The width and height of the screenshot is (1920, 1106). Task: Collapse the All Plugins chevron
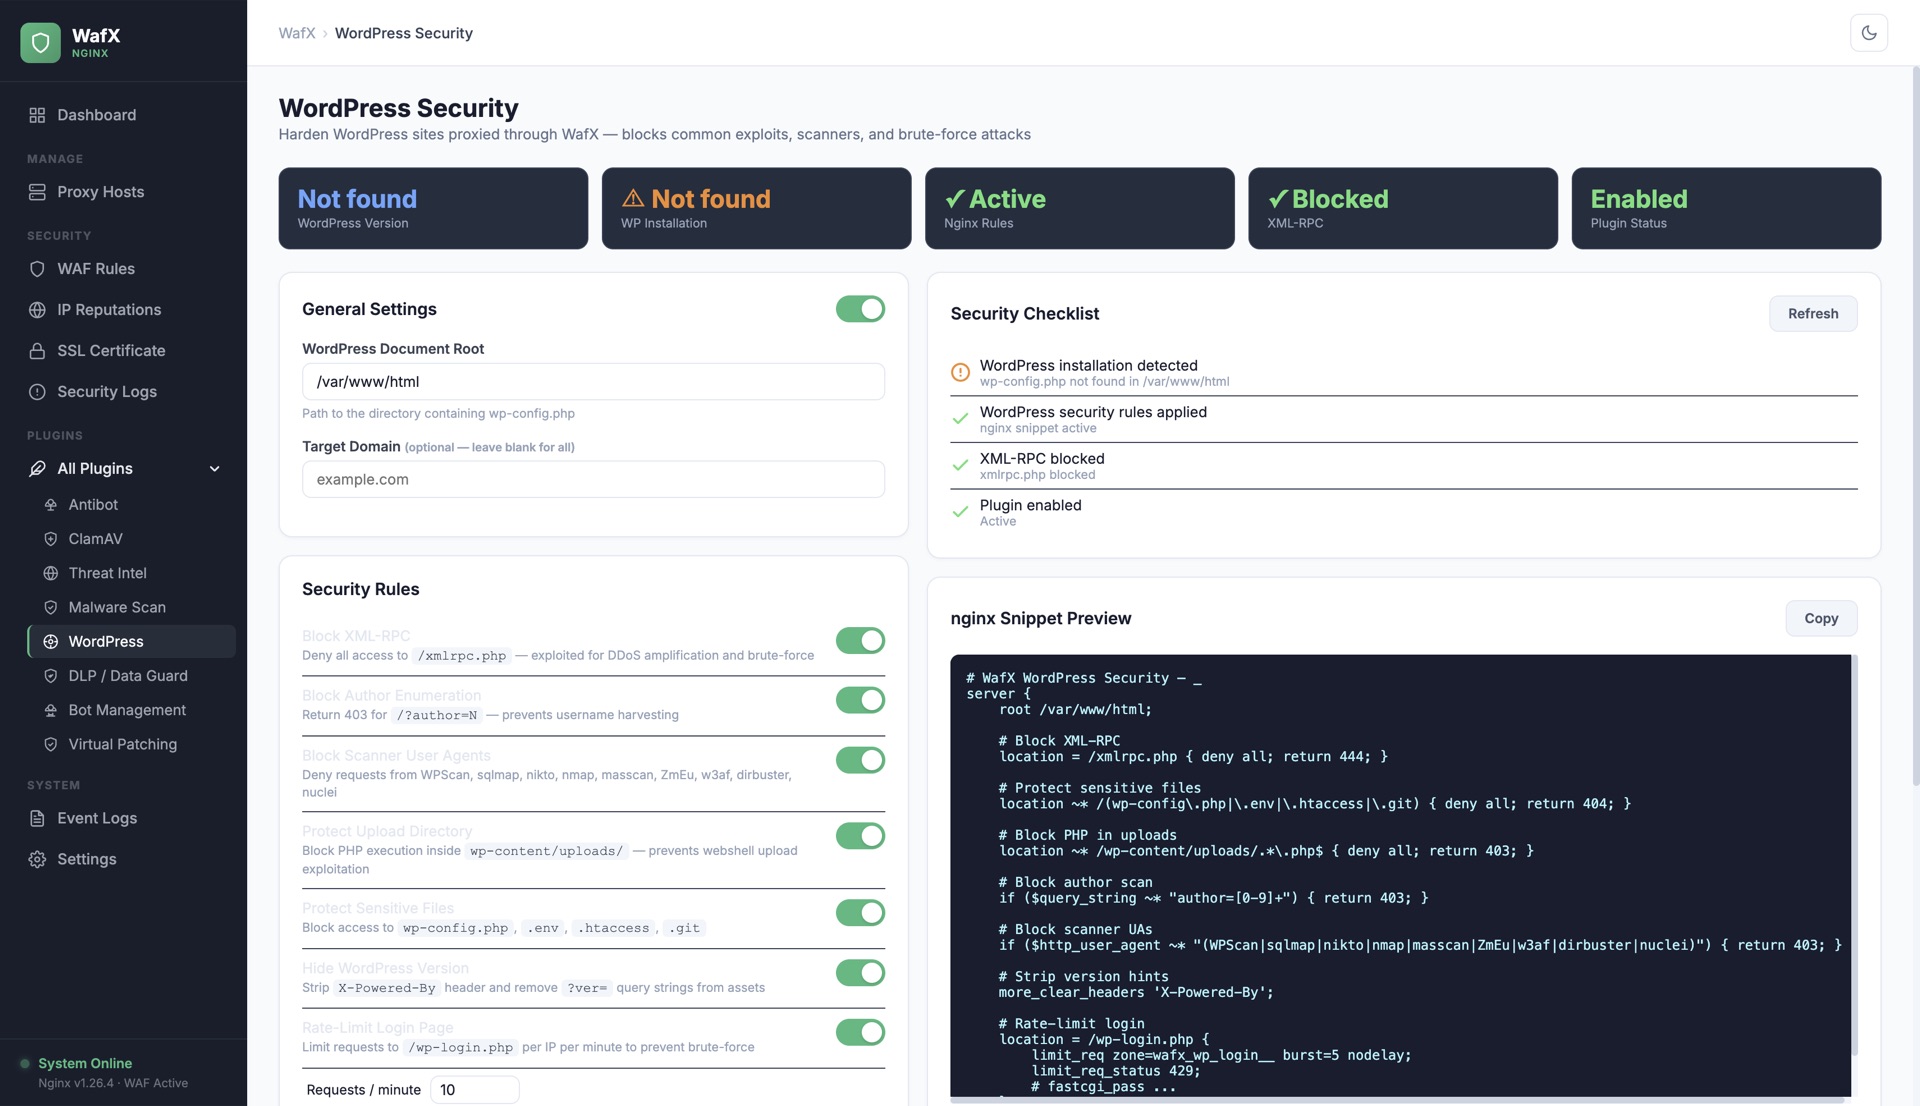(x=214, y=469)
